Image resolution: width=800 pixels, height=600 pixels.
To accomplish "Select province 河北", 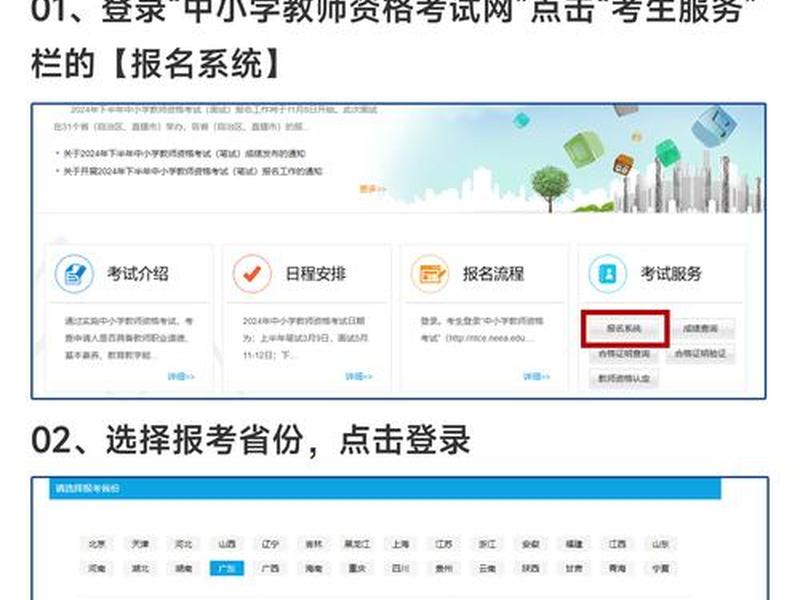I will click(x=183, y=544).
